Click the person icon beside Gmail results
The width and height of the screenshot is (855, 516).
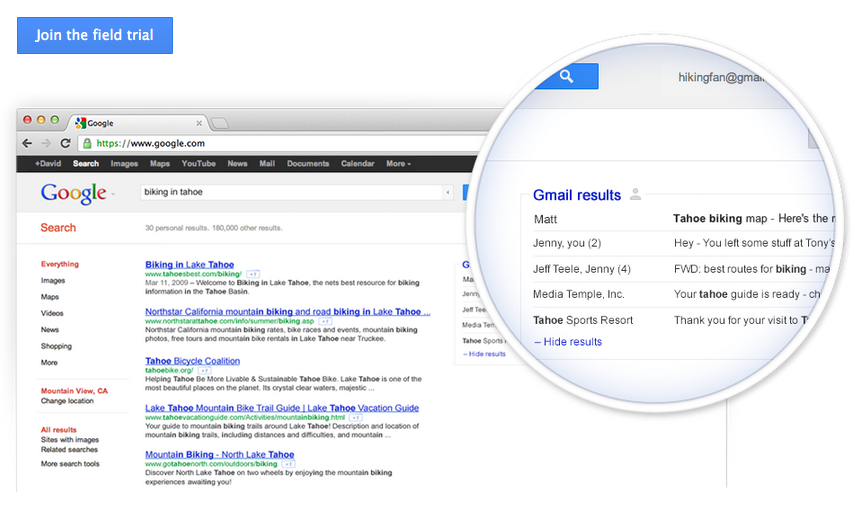[x=635, y=195]
